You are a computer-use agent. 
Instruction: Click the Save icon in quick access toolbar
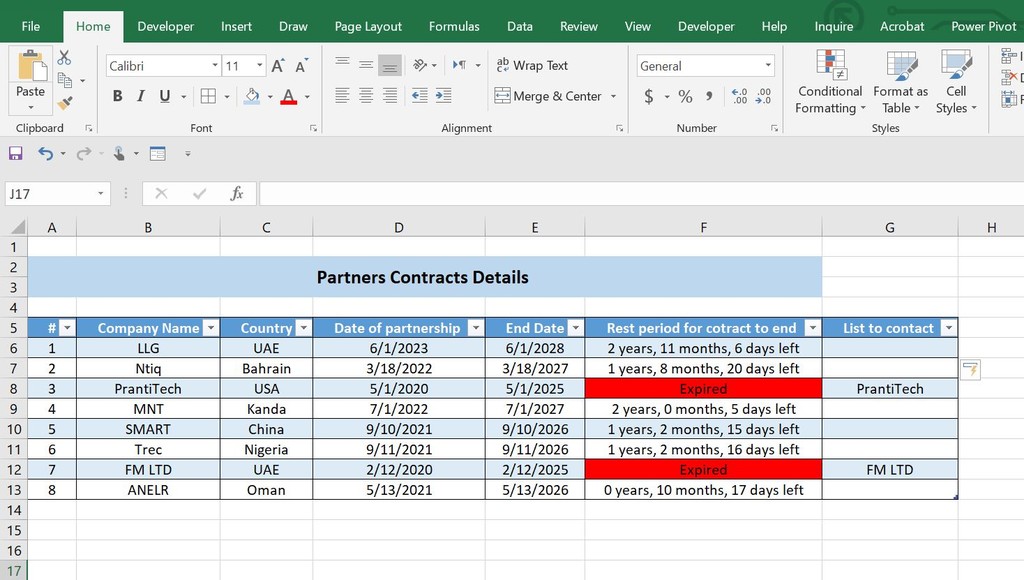(15, 154)
